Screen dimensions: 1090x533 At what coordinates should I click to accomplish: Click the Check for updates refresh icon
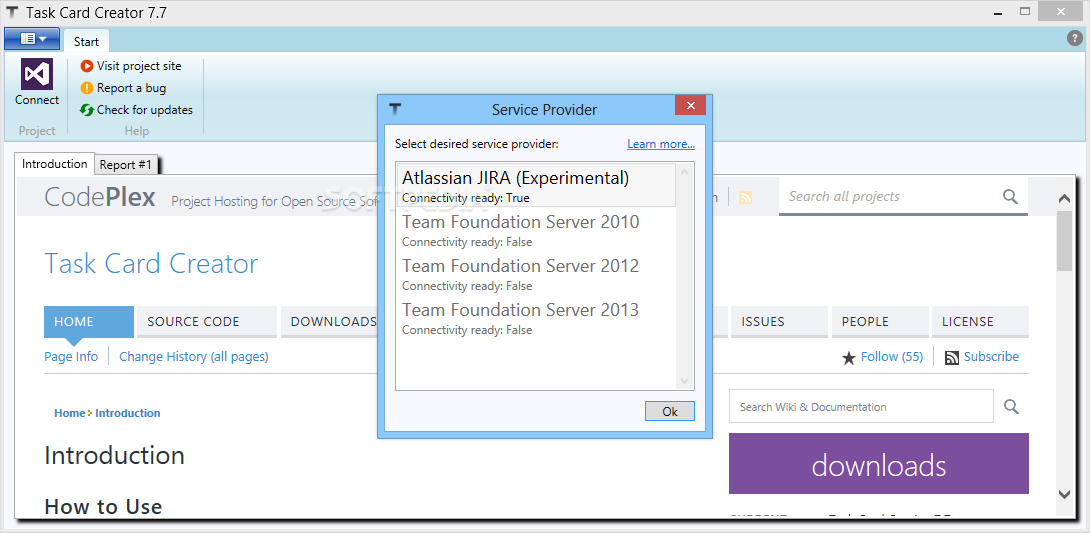click(x=87, y=110)
